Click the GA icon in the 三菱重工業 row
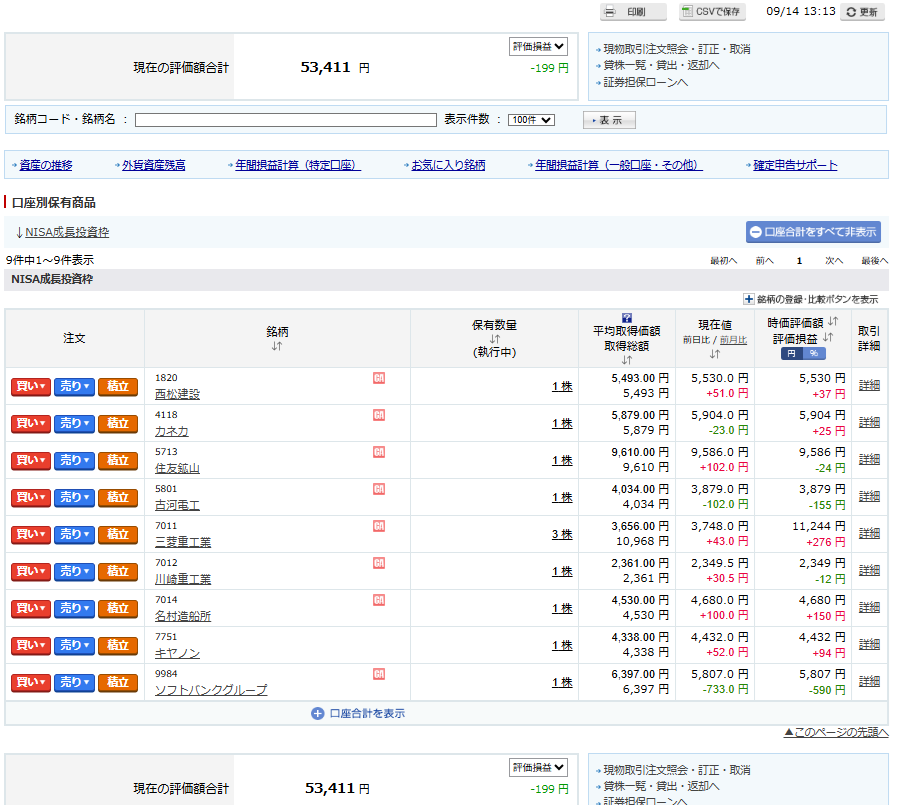 (x=379, y=526)
